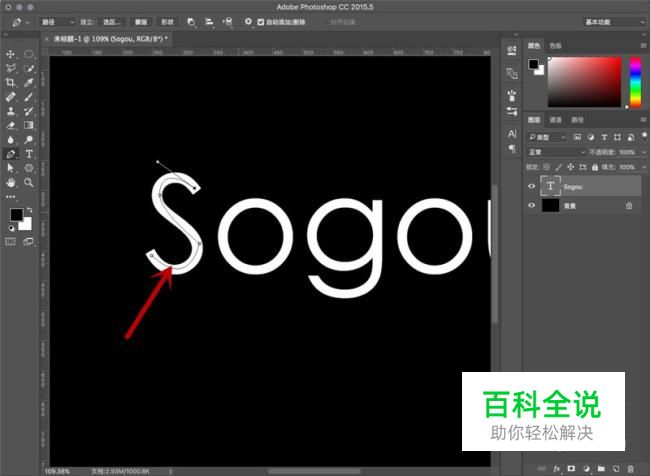Viewport: 650px width, 476px height.
Task: Select the Dodge tool
Action: pos(29,140)
